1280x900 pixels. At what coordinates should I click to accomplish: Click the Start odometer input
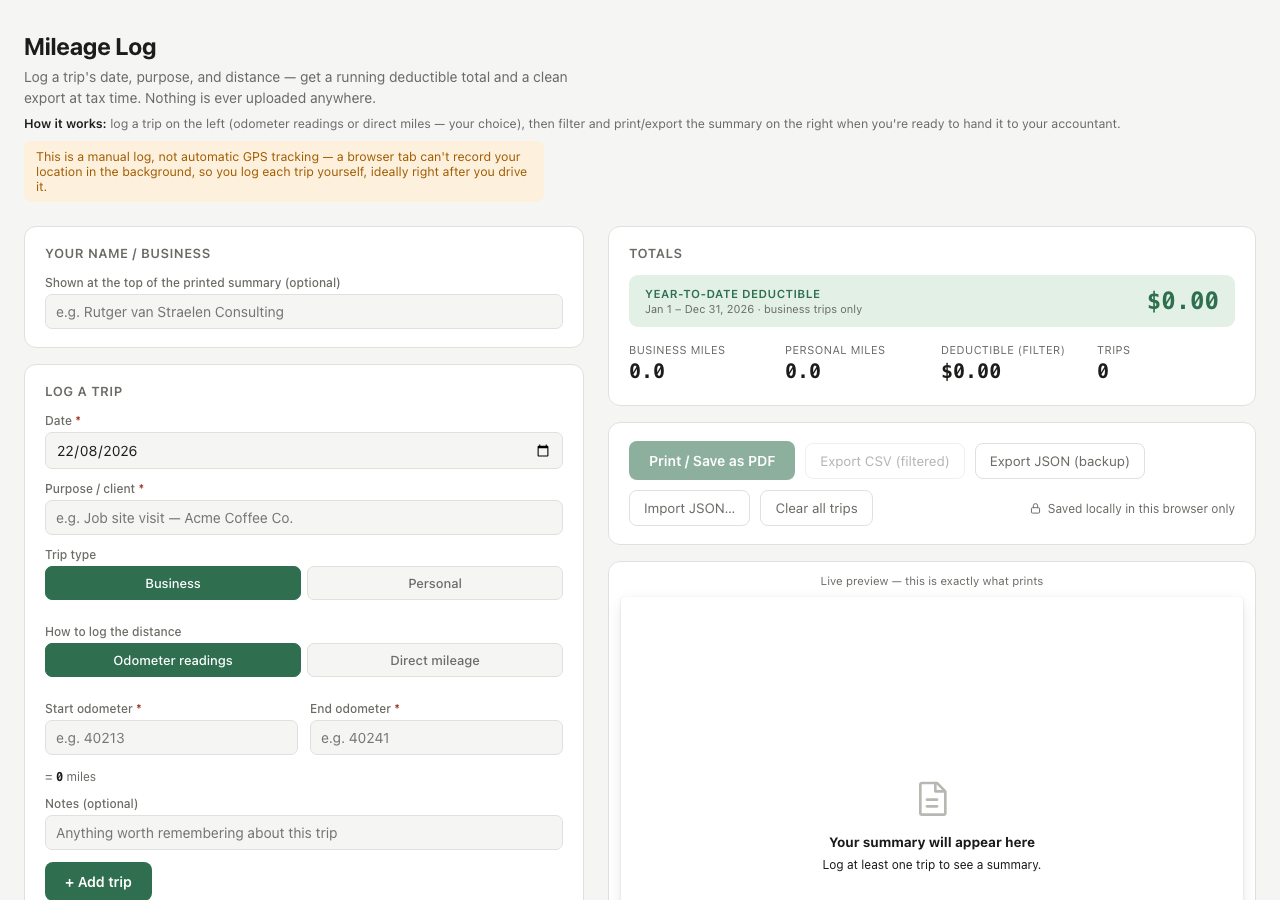point(171,738)
